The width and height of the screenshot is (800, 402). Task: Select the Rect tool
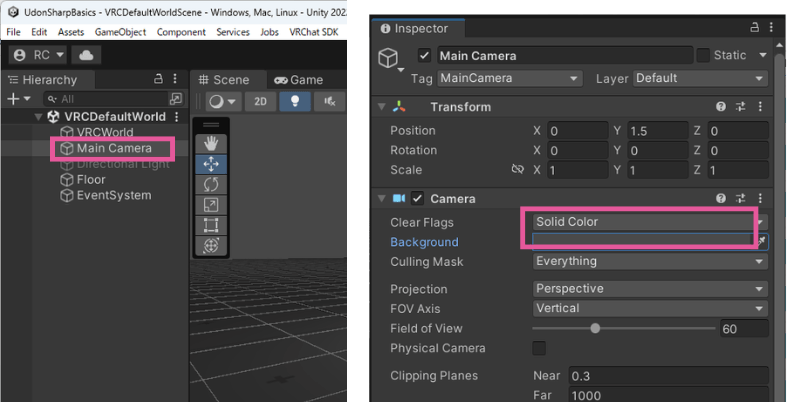click(211, 225)
